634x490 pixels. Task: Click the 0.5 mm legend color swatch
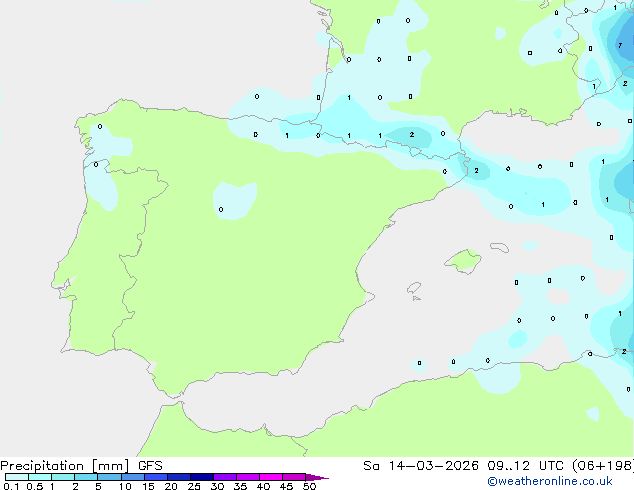40,477
